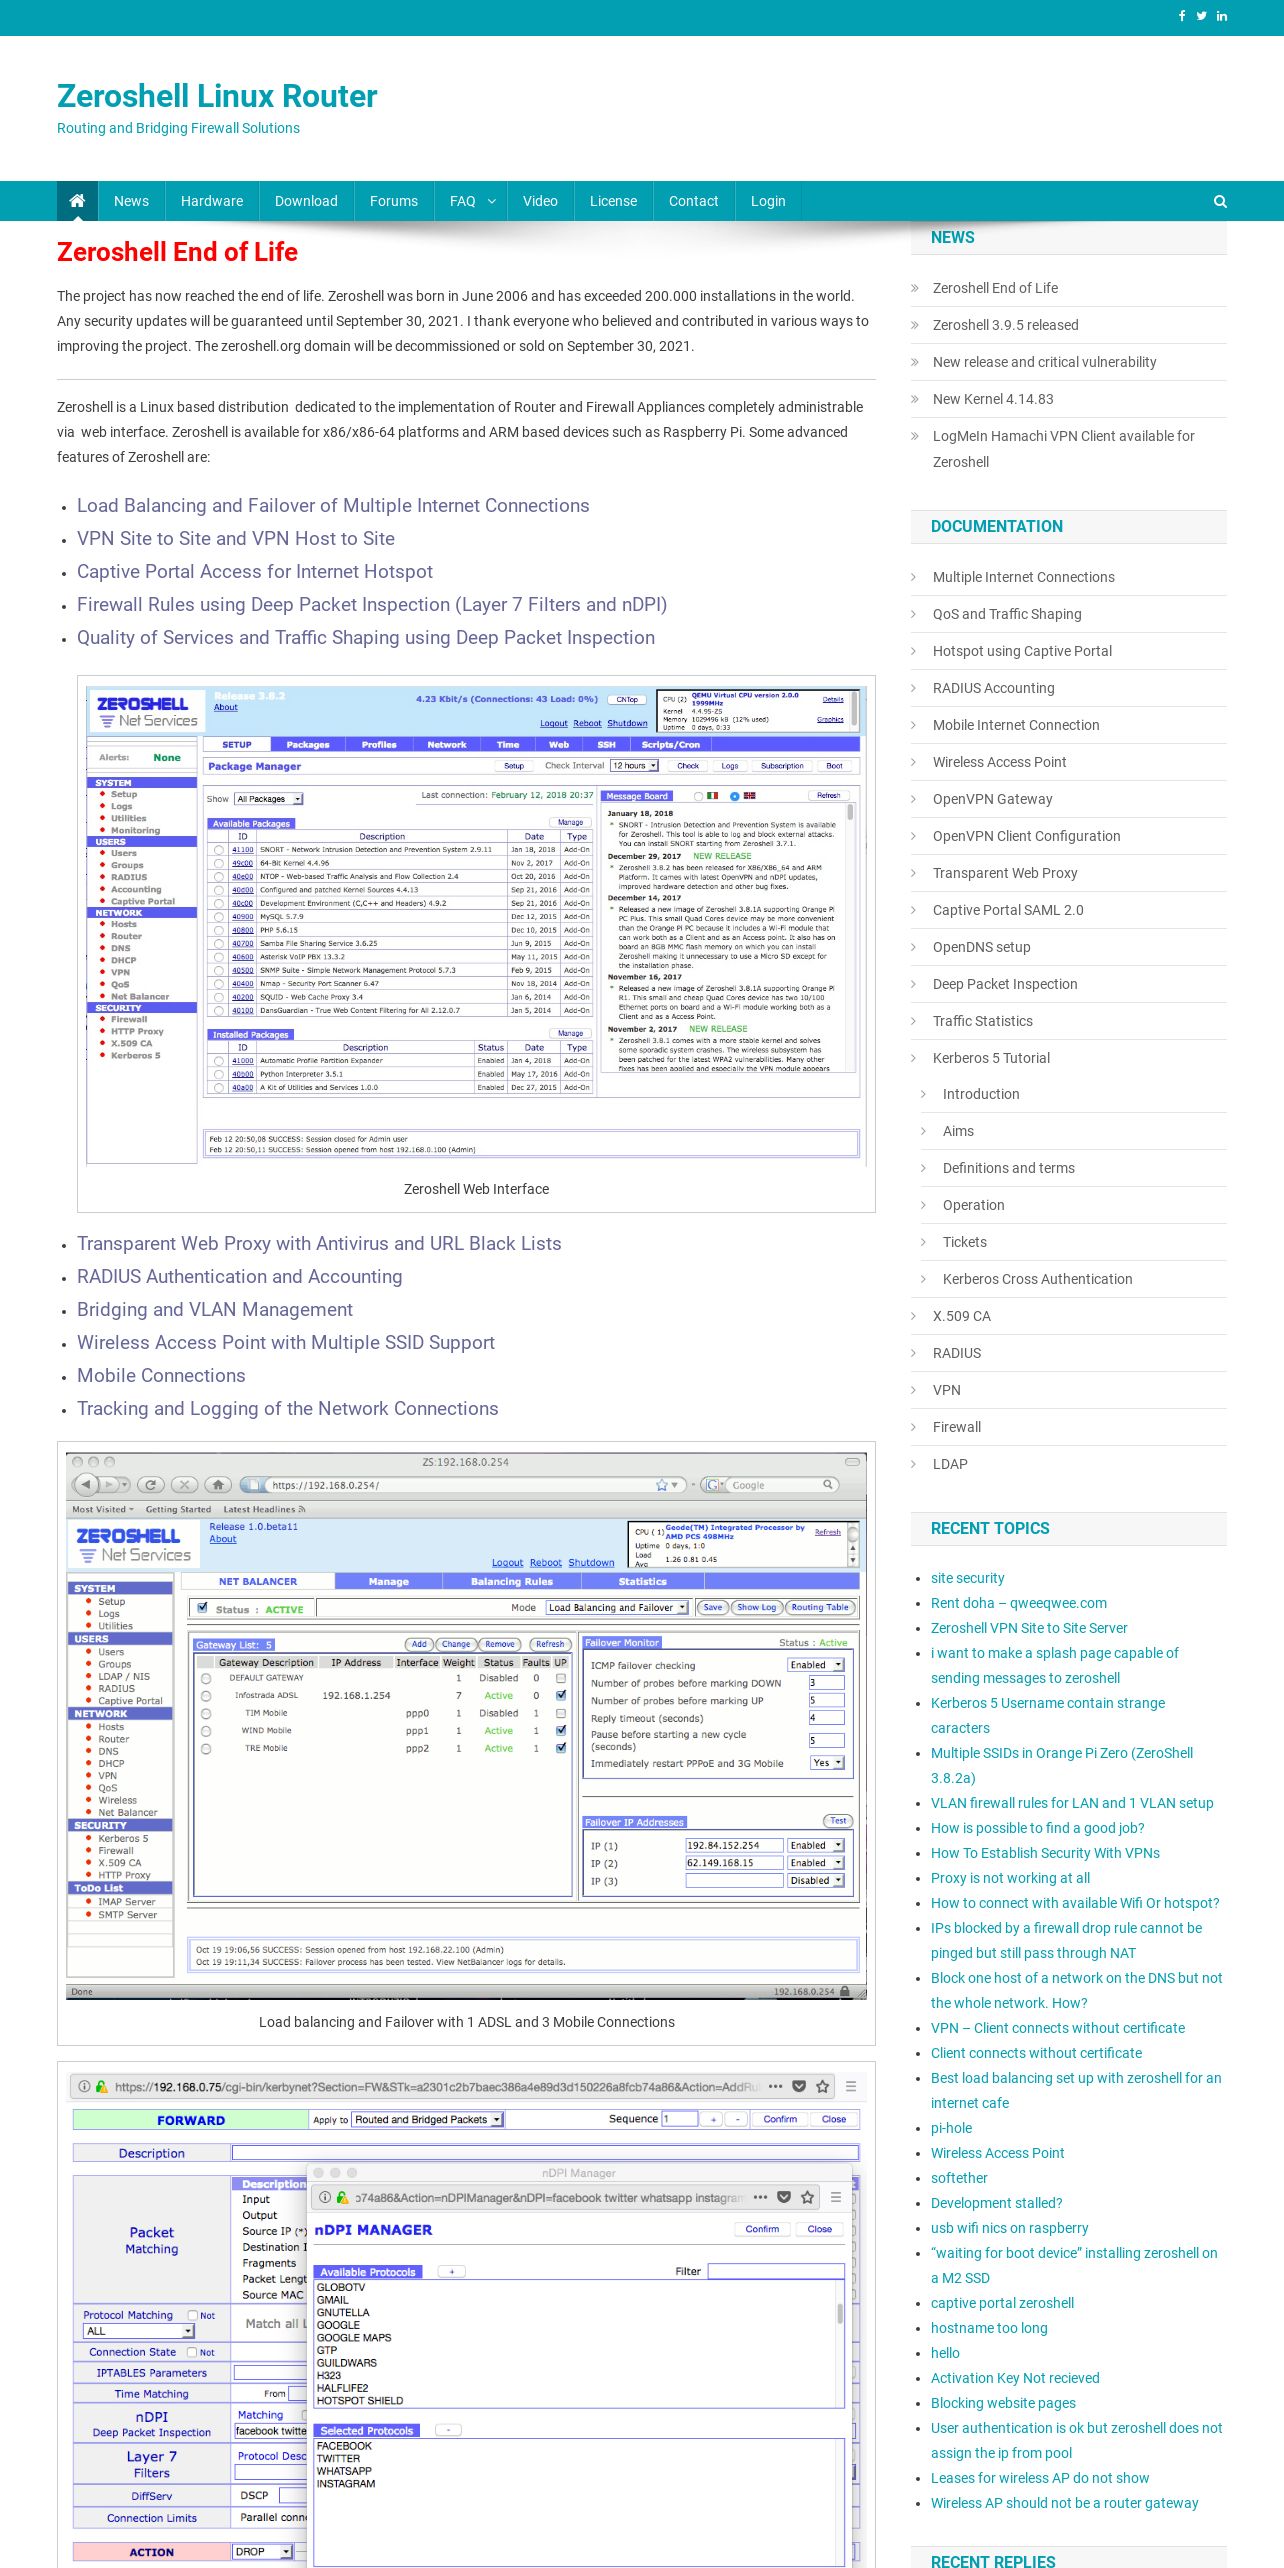Open the Forums menu item

coord(394,201)
